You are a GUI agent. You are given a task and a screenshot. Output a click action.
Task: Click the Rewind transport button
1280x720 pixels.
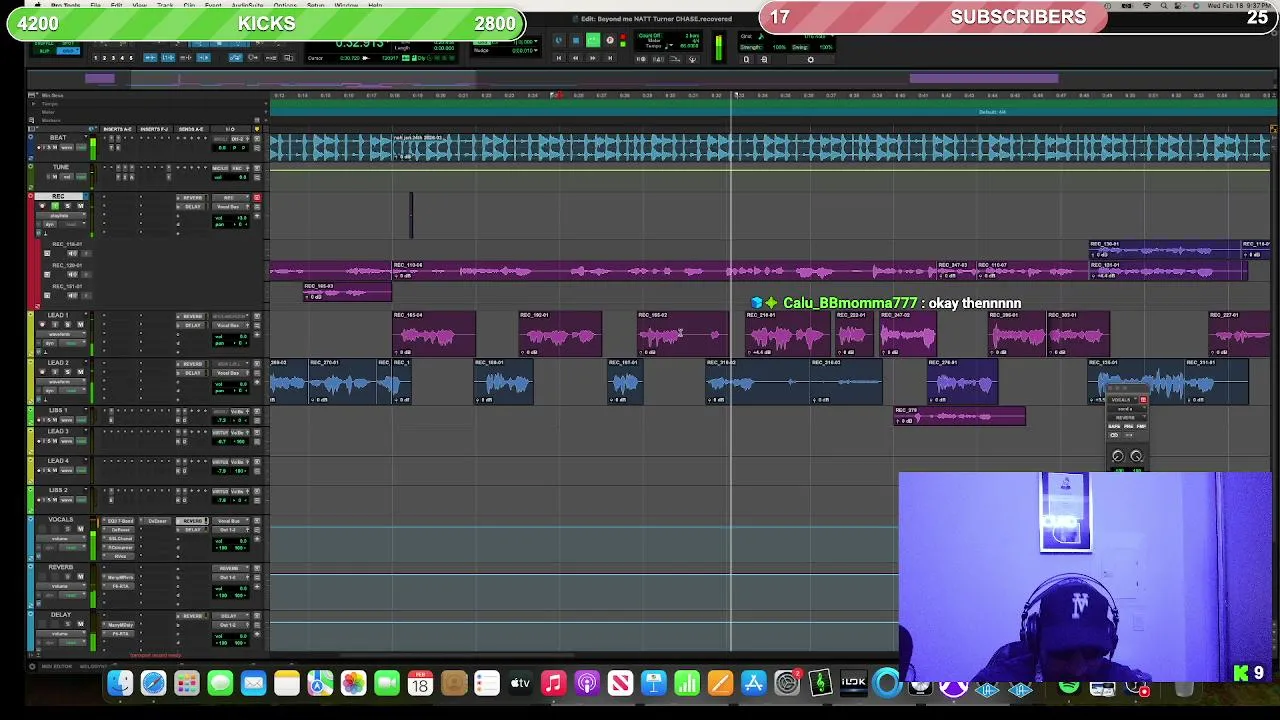click(x=575, y=58)
